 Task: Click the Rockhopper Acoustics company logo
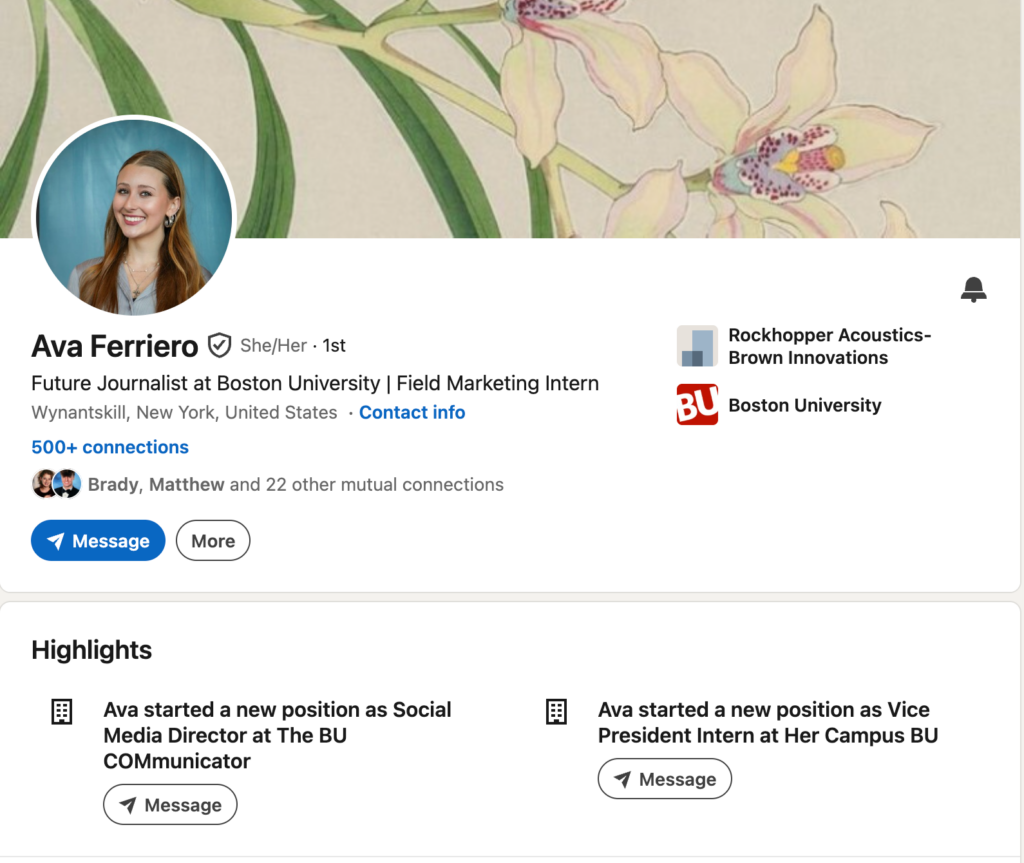coord(696,346)
